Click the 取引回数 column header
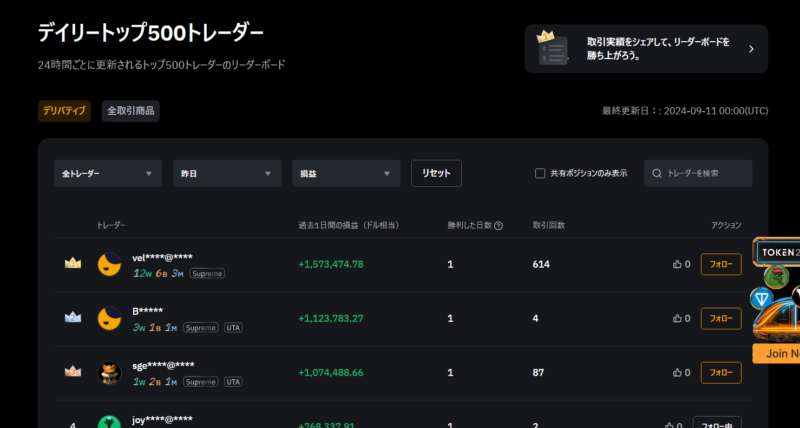The height and width of the screenshot is (428, 800). tap(548, 225)
